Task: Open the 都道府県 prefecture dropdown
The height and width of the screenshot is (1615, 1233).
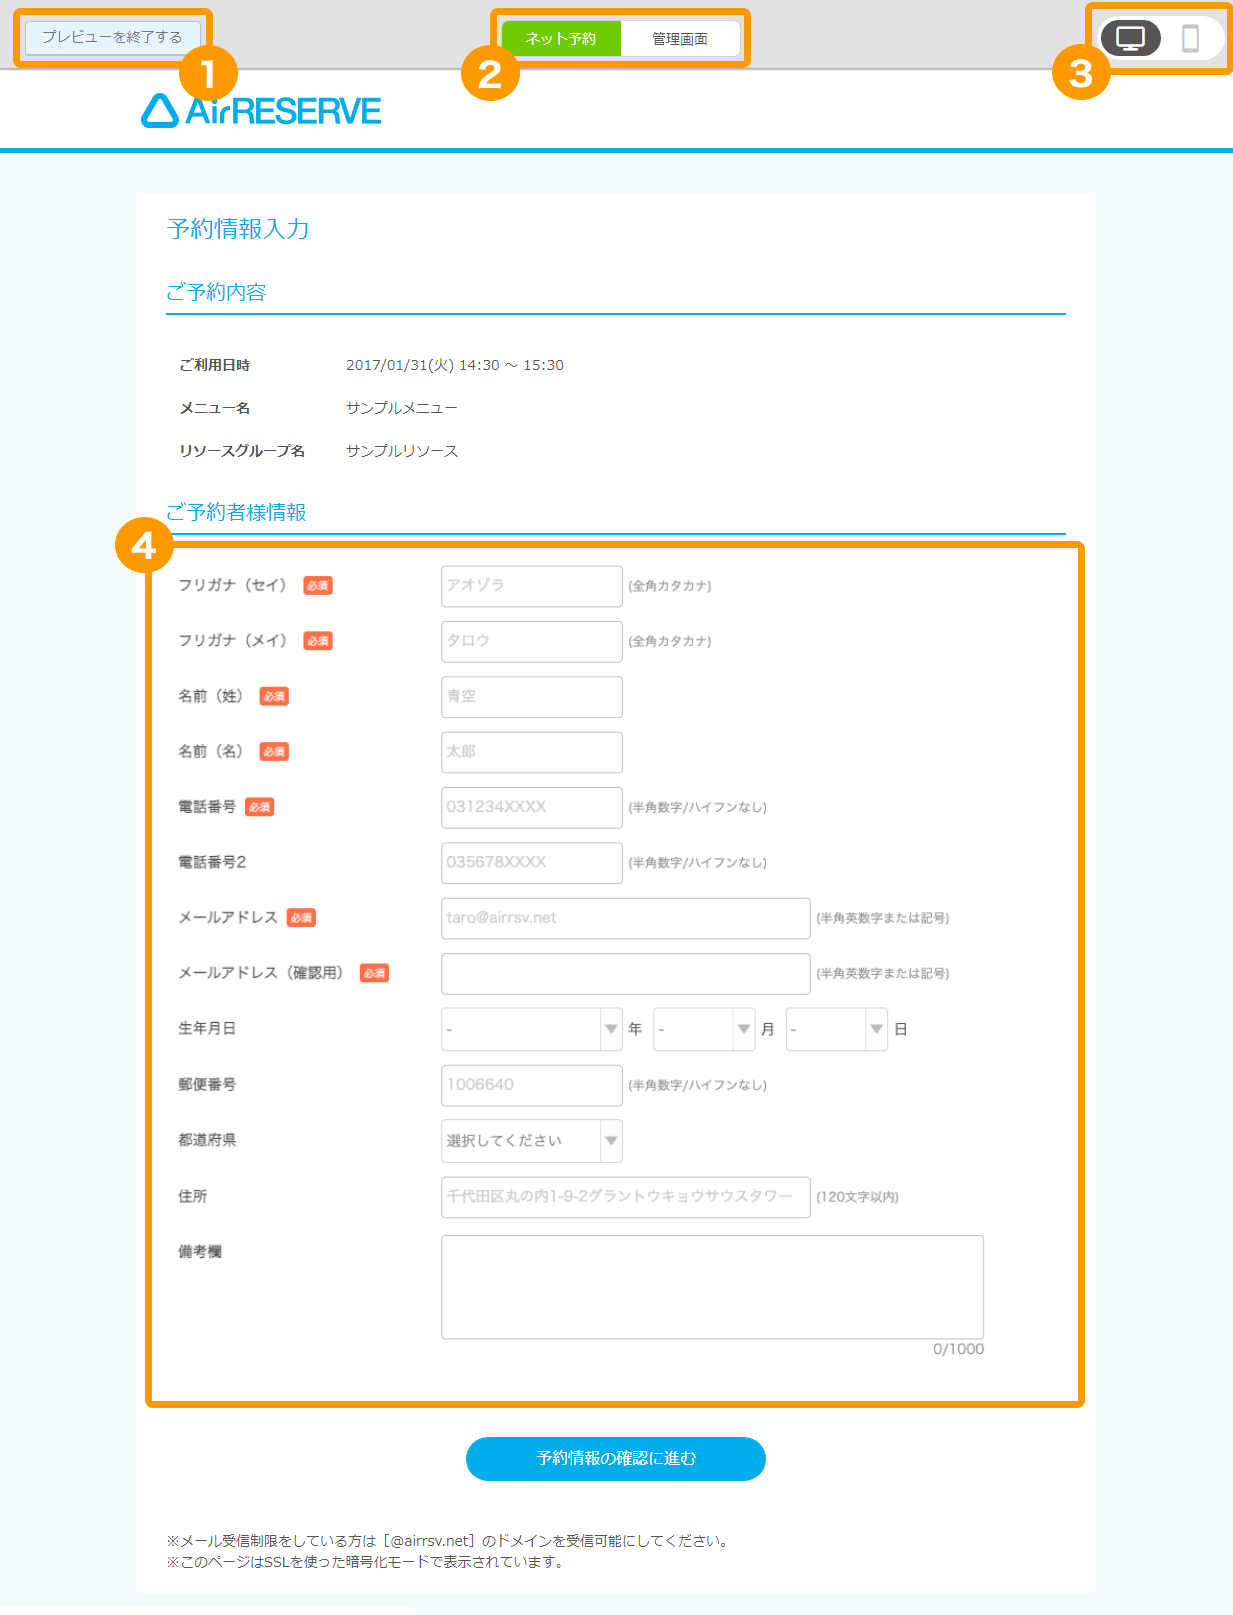Action: [x=532, y=1141]
